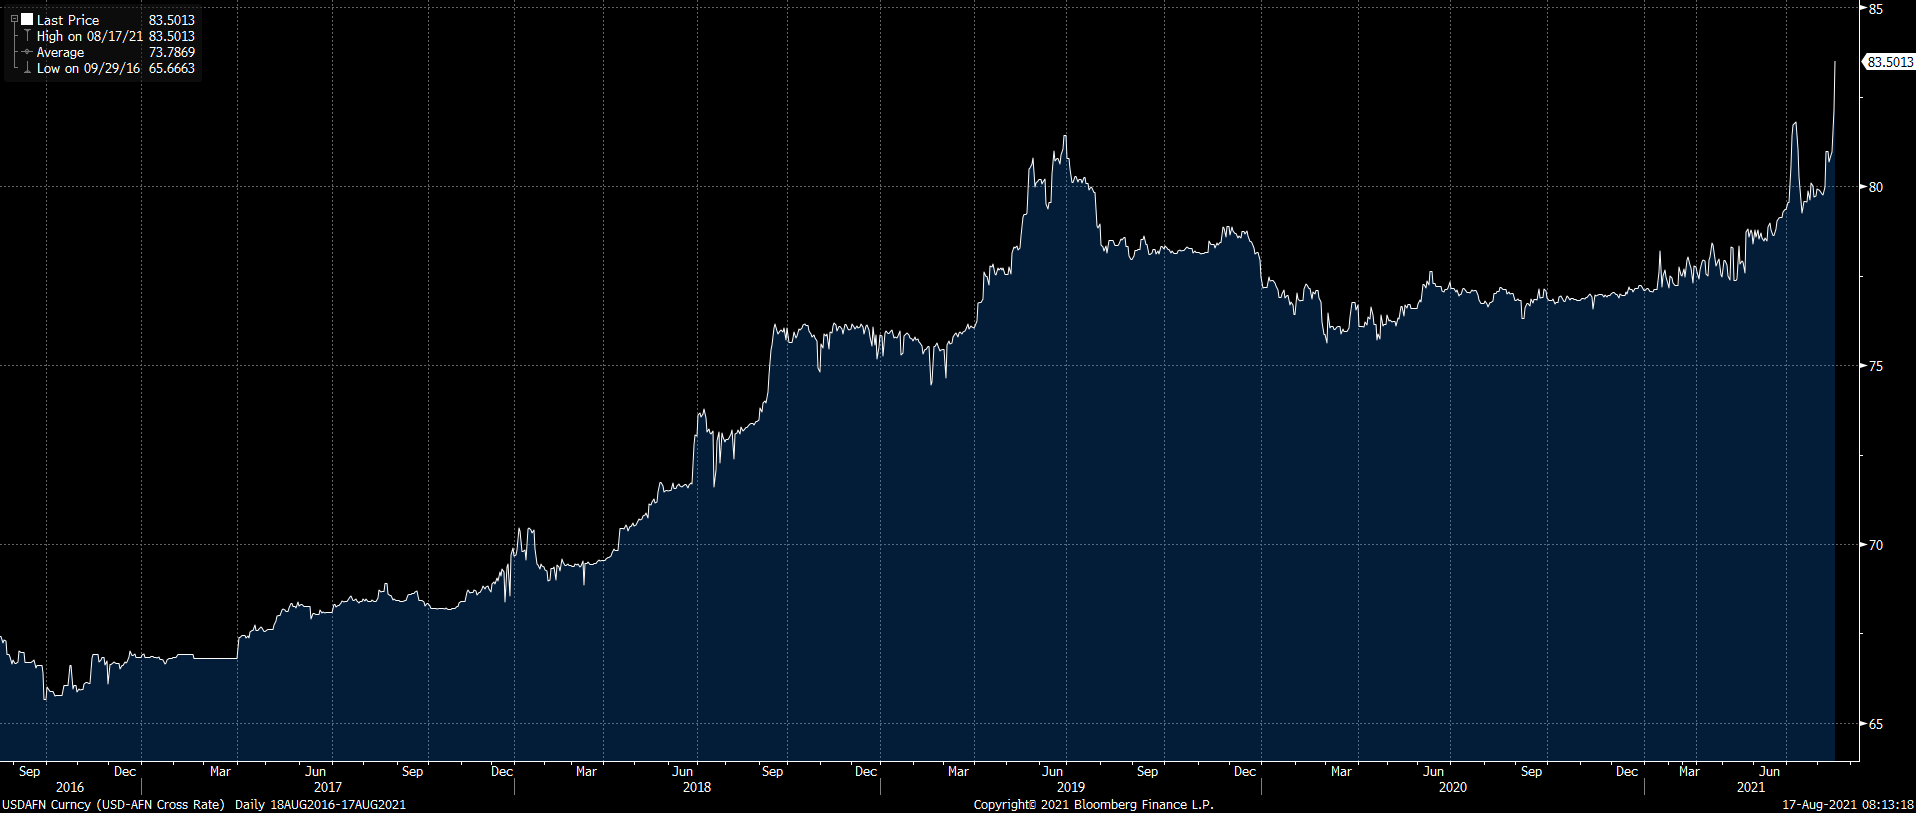Click the white Last Price color swatch

(x=27, y=19)
